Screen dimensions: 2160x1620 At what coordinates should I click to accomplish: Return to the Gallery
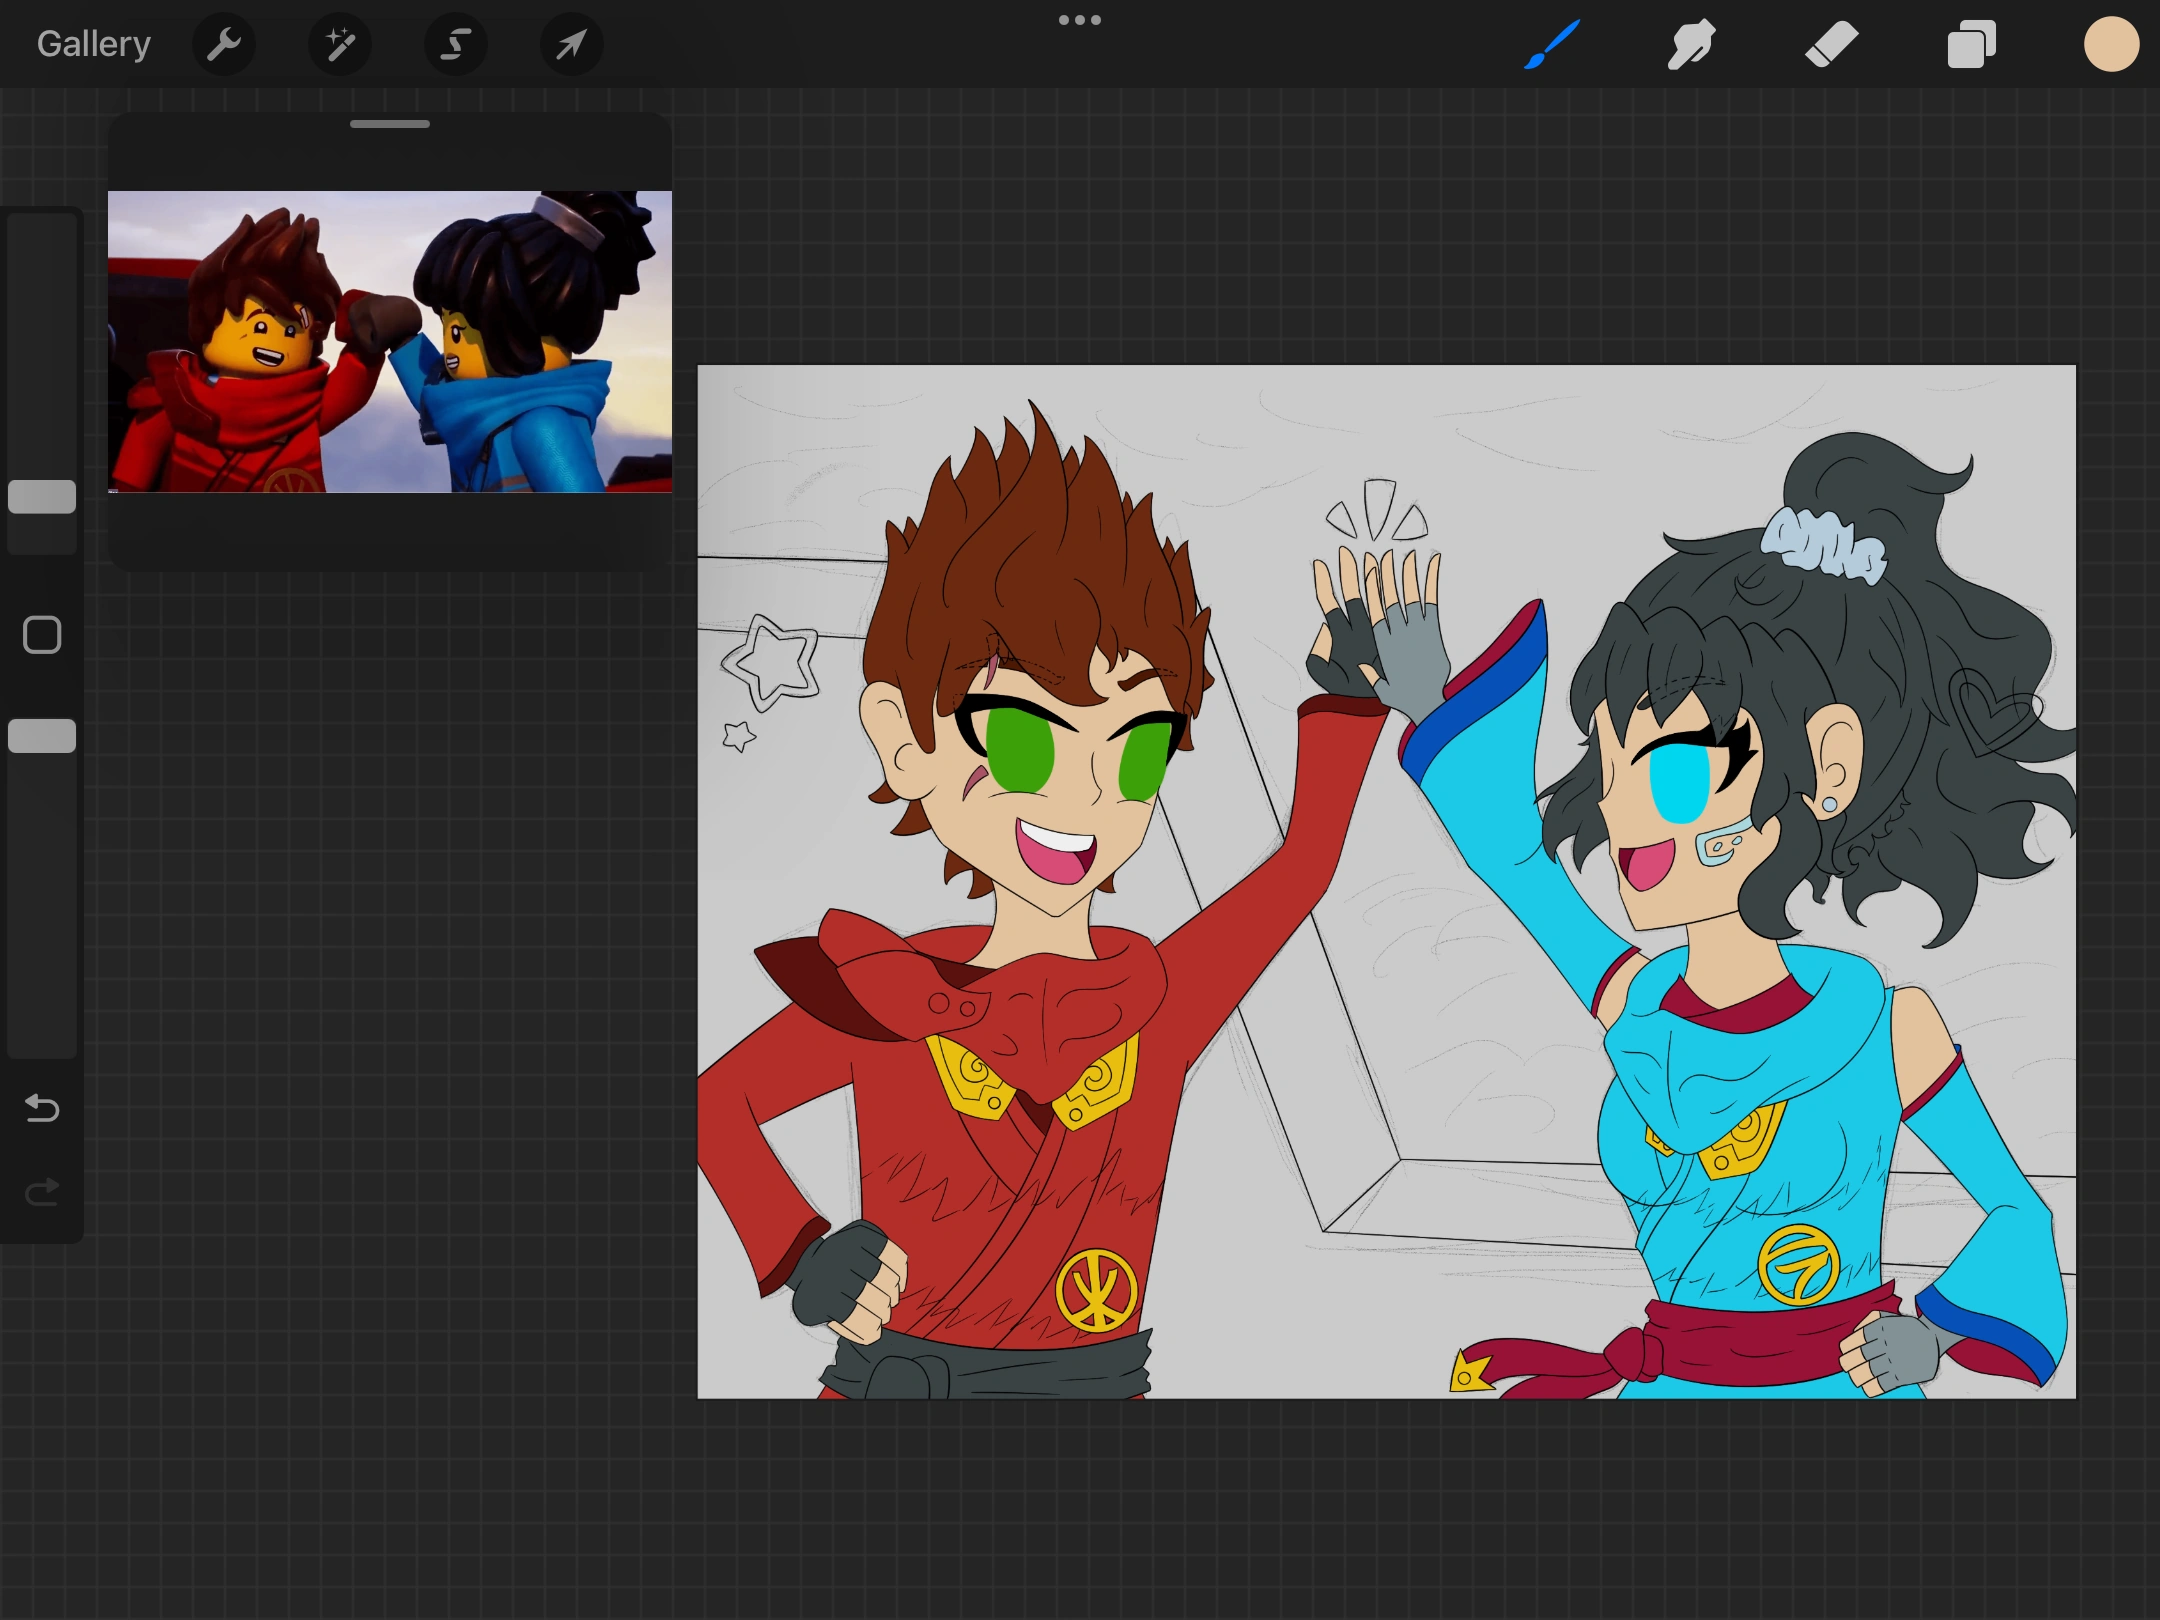[93, 44]
